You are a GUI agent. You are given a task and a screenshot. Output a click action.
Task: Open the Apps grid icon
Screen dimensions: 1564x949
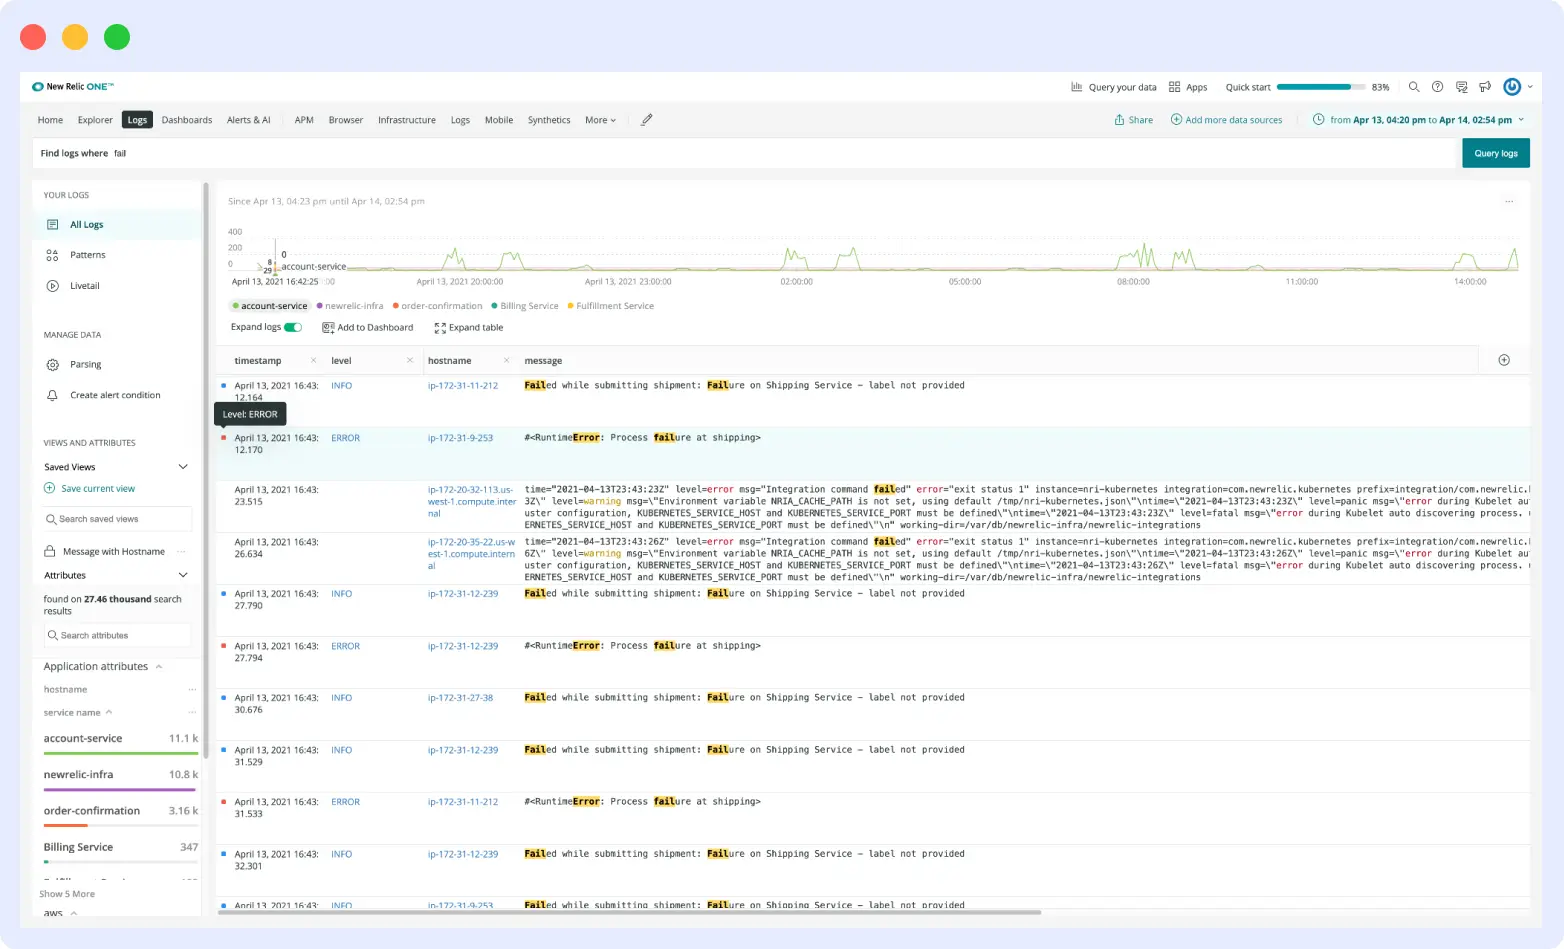coord(1175,87)
